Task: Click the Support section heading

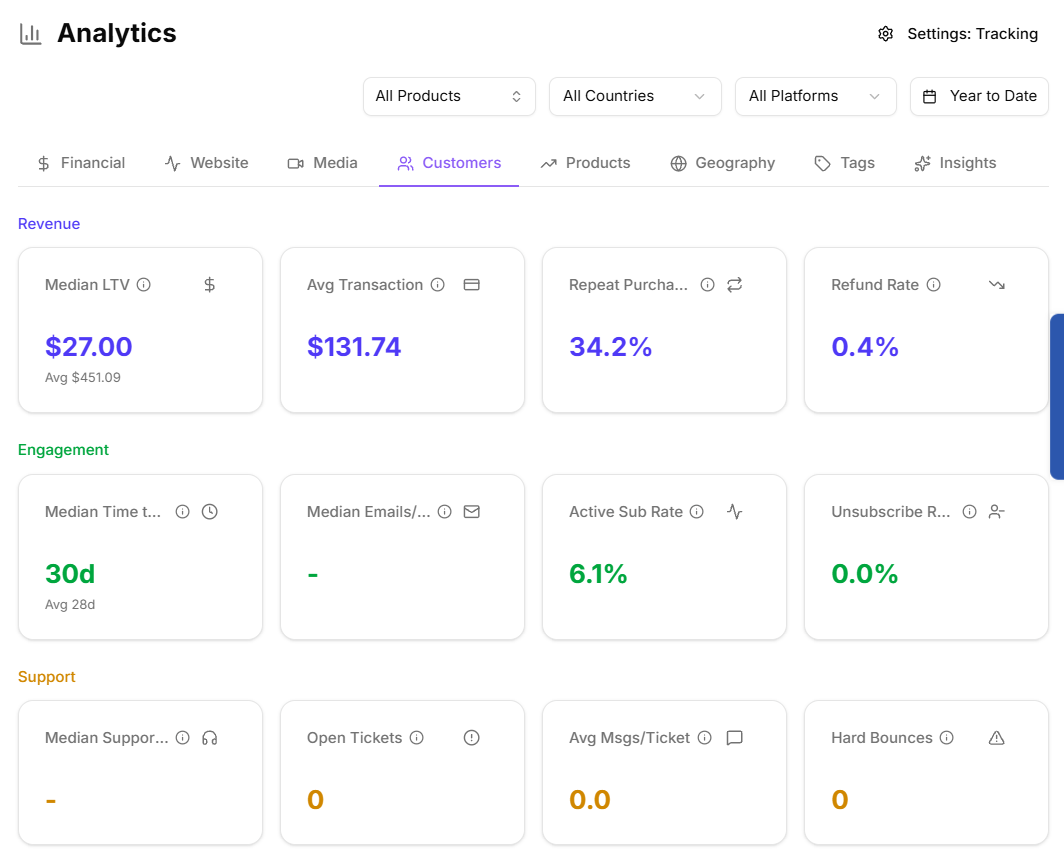Action: tap(47, 677)
